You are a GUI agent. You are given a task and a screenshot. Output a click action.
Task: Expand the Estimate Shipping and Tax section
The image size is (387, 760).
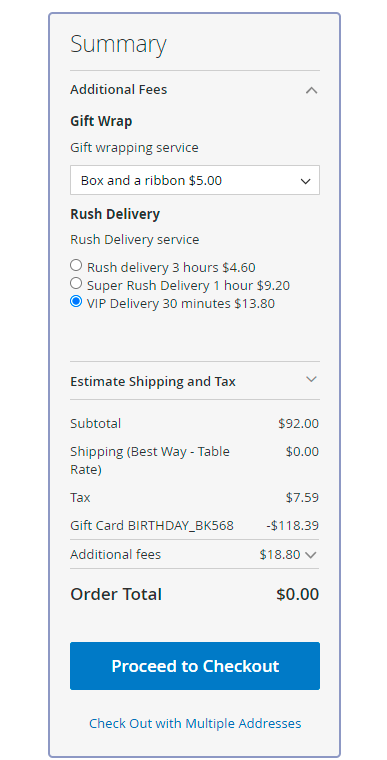coord(195,381)
